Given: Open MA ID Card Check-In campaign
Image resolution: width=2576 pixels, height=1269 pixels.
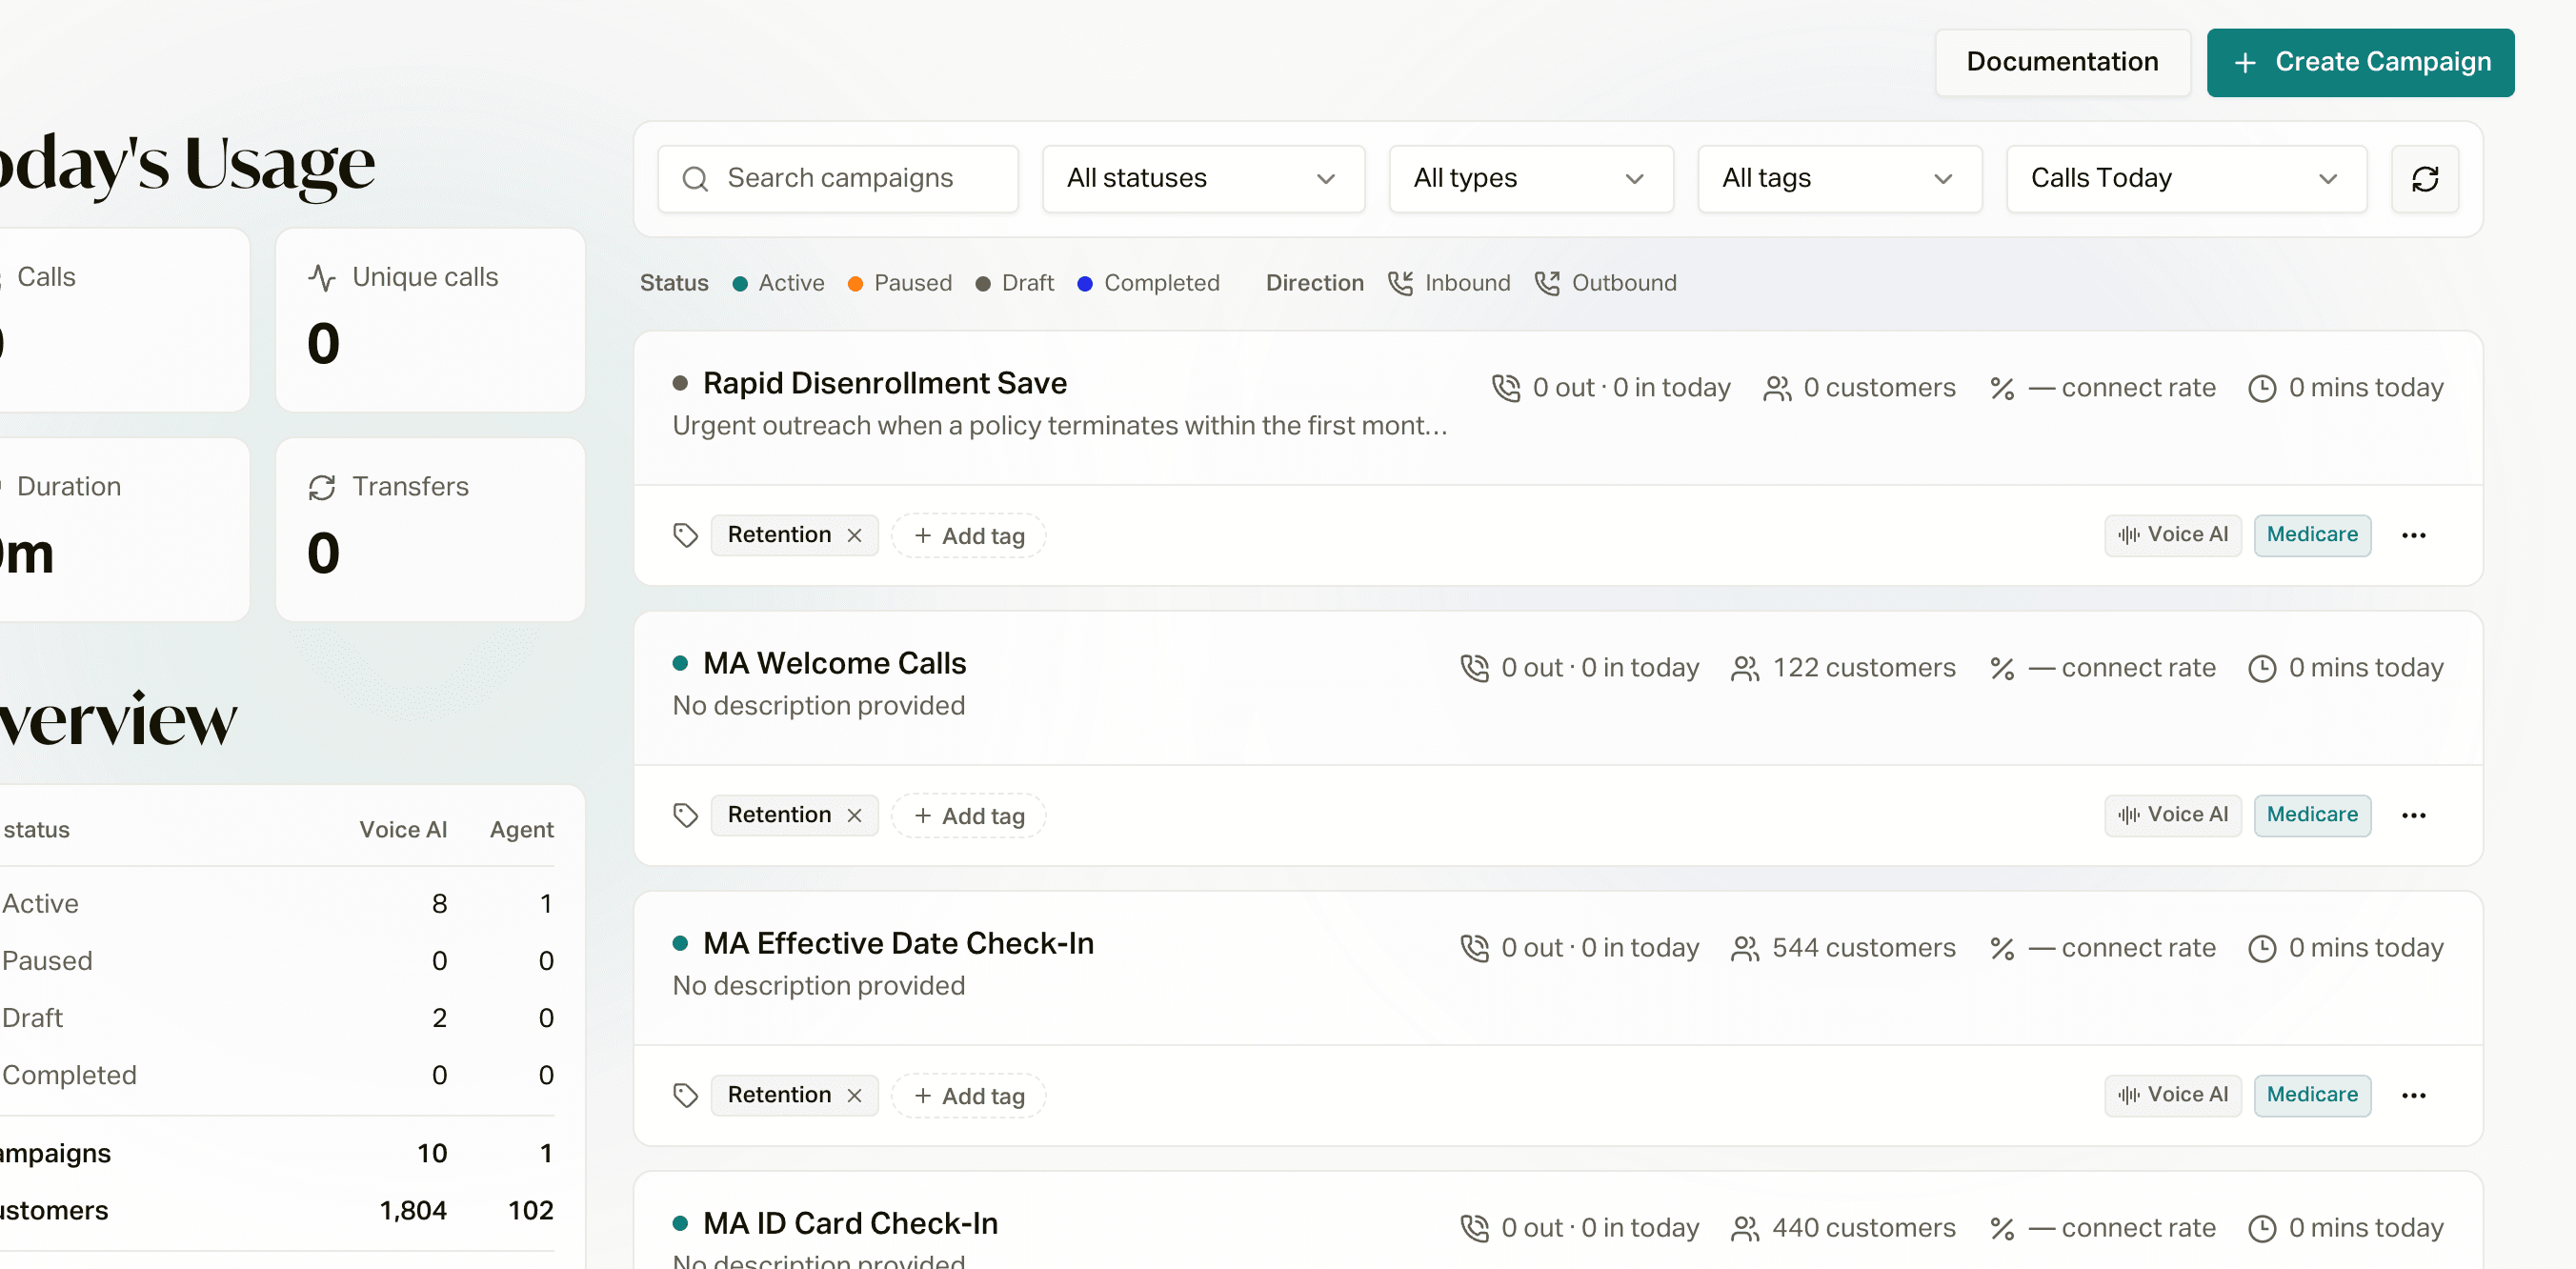Looking at the screenshot, I should point(850,1223).
